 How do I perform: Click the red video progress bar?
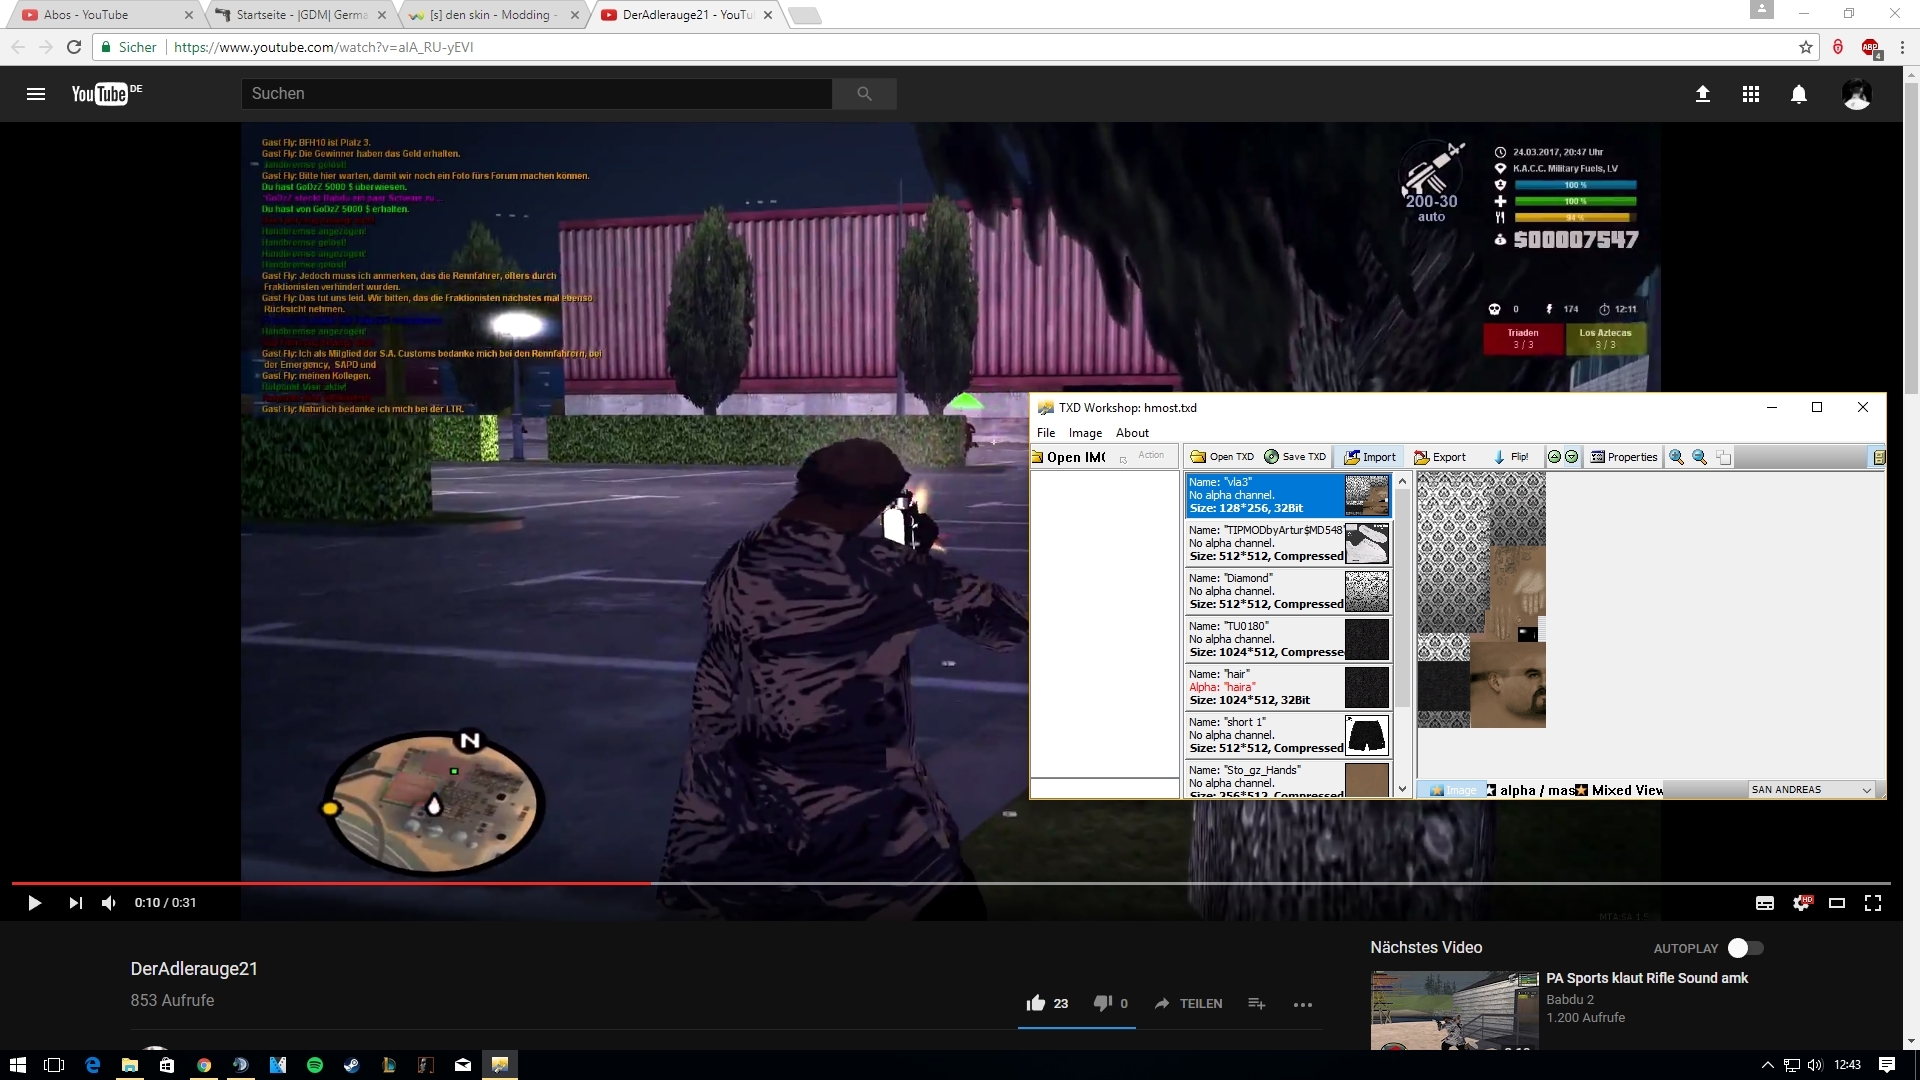pyautogui.click(x=330, y=883)
